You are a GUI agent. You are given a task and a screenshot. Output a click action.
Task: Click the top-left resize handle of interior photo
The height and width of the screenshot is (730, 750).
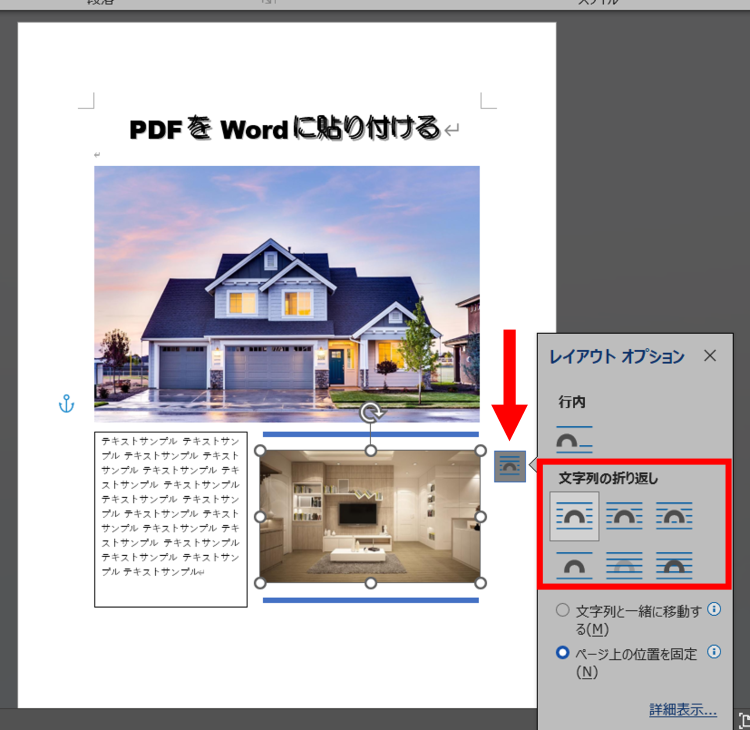(260, 451)
